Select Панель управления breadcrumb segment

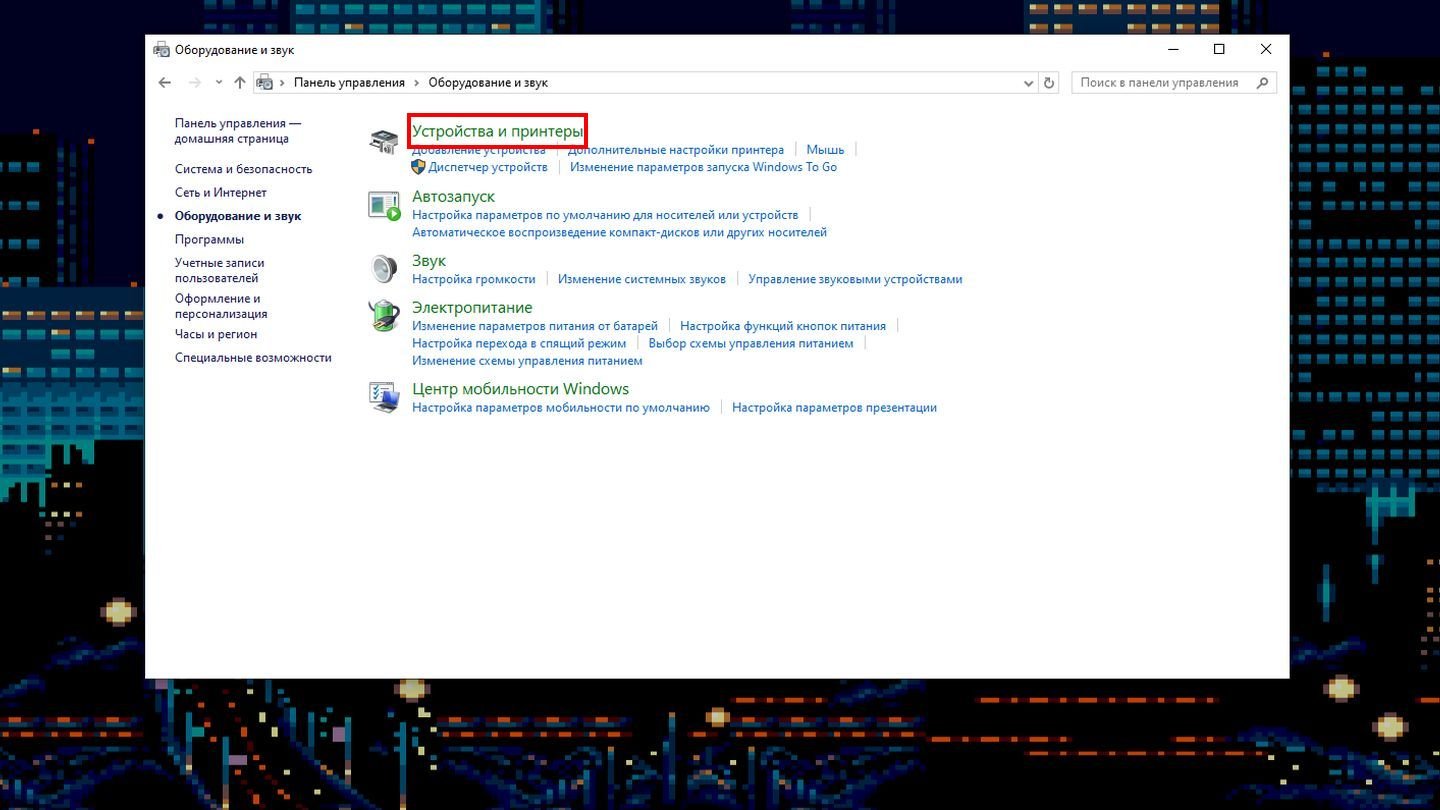coord(349,83)
